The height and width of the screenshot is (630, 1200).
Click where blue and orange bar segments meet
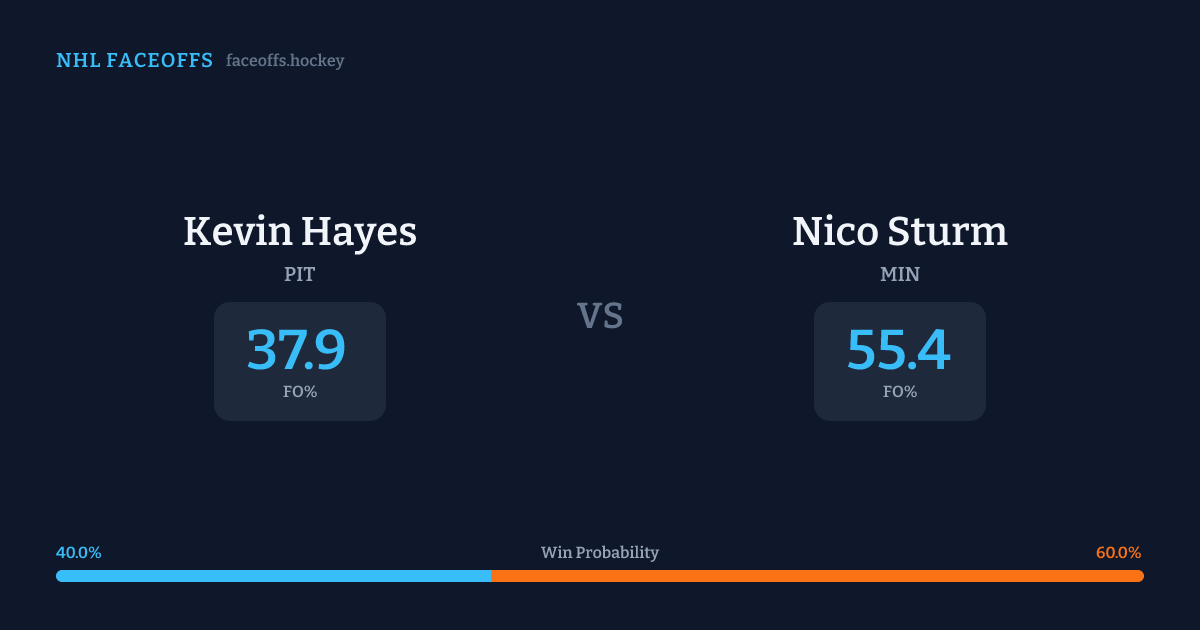491,576
